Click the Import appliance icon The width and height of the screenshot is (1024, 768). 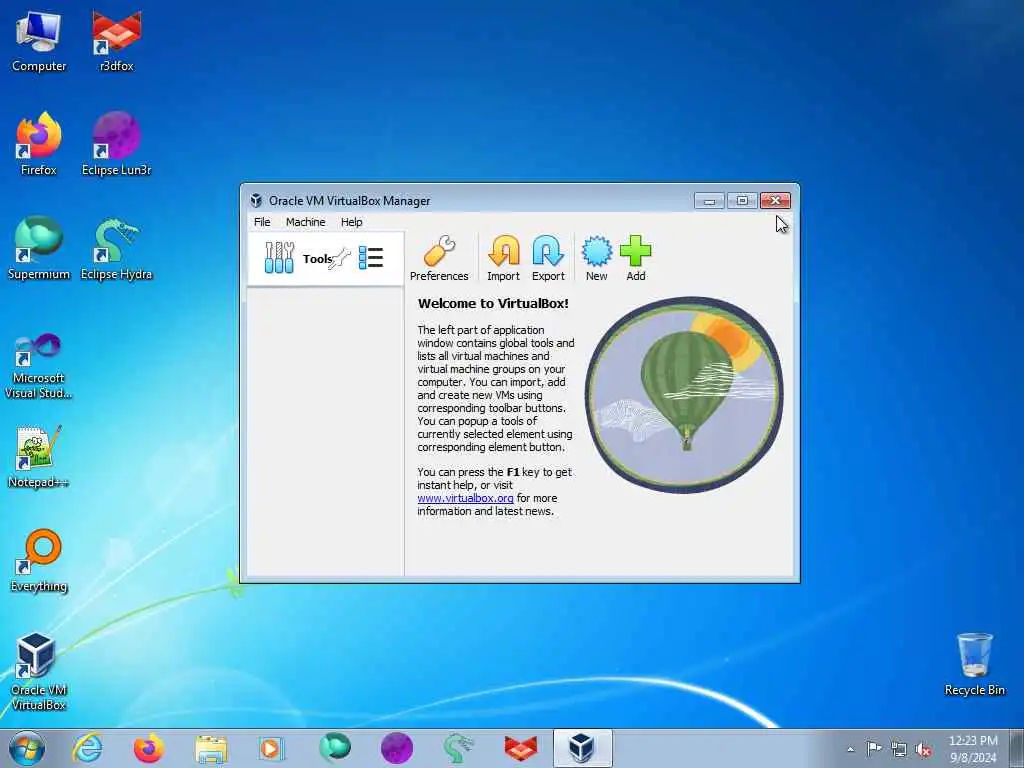pyautogui.click(x=504, y=259)
